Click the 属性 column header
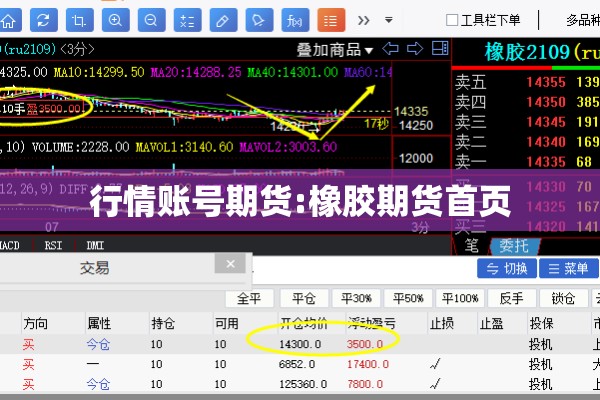600x400 pixels. [99, 324]
